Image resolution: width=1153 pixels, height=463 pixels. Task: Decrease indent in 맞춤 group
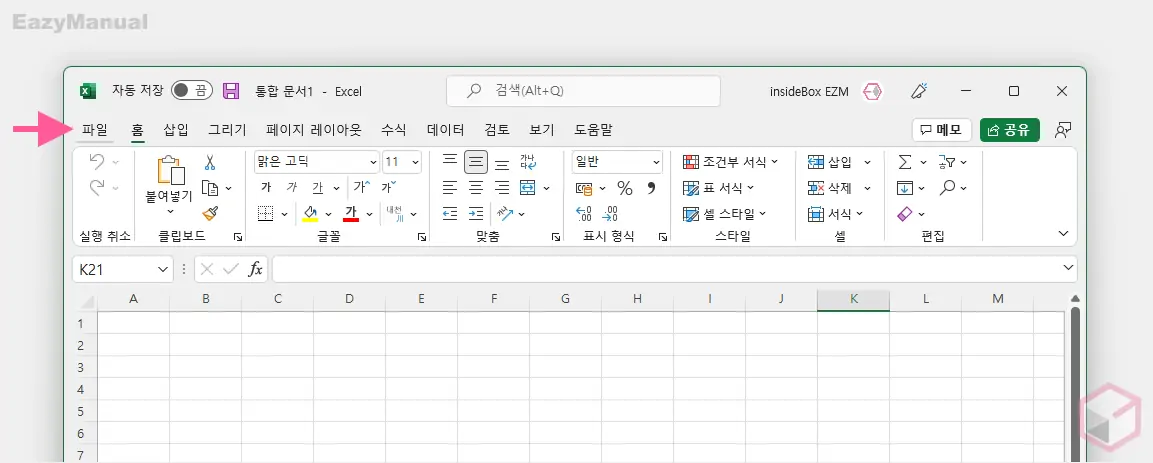(x=450, y=213)
